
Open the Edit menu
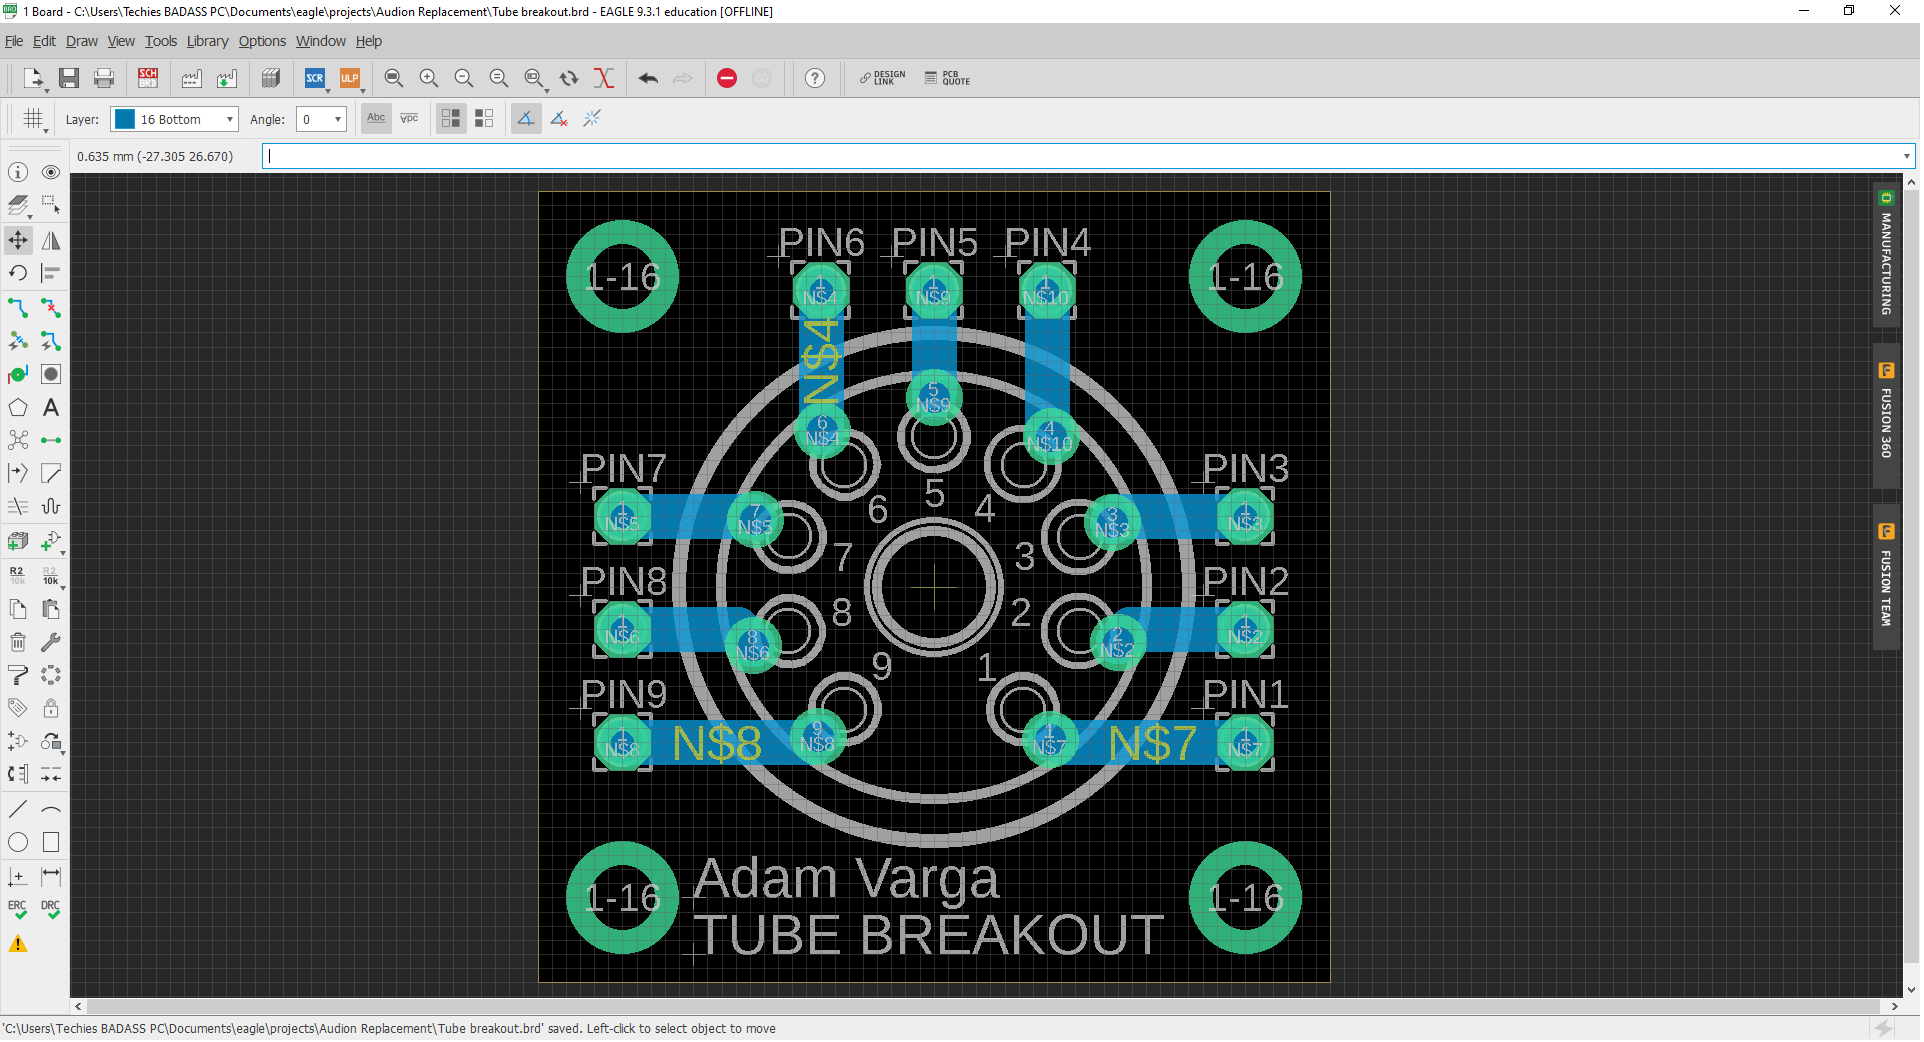(x=44, y=41)
